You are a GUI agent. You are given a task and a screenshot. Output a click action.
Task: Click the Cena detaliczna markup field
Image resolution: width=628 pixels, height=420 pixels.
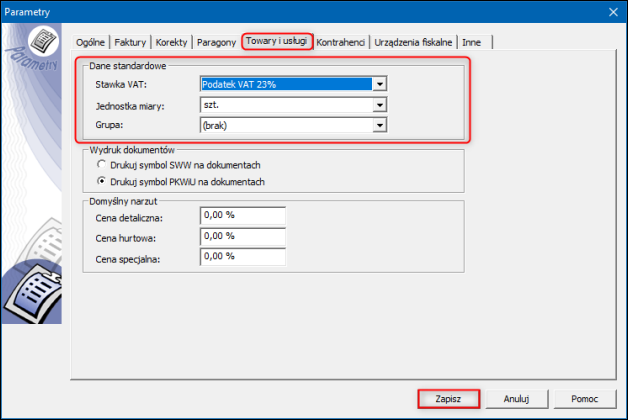pos(243,216)
